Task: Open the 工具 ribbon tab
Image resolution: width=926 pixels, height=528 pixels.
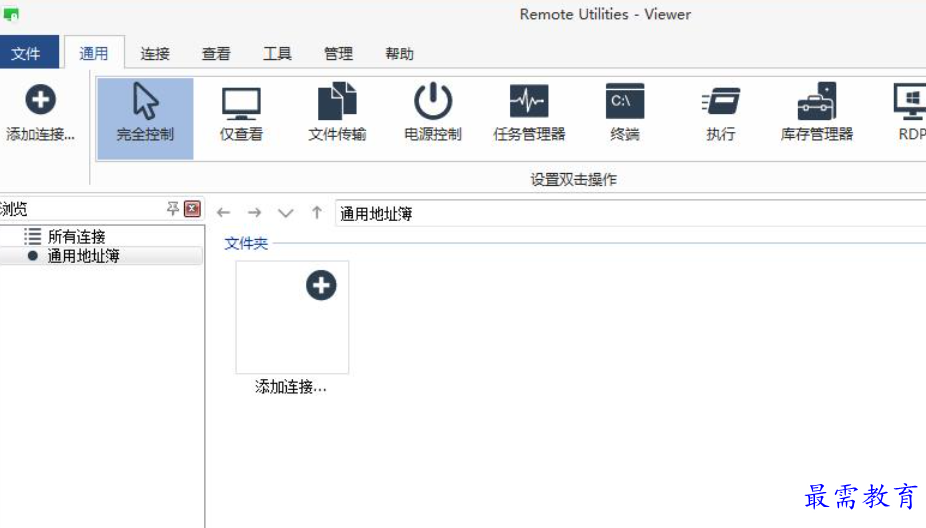Action: tap(277, 54)
